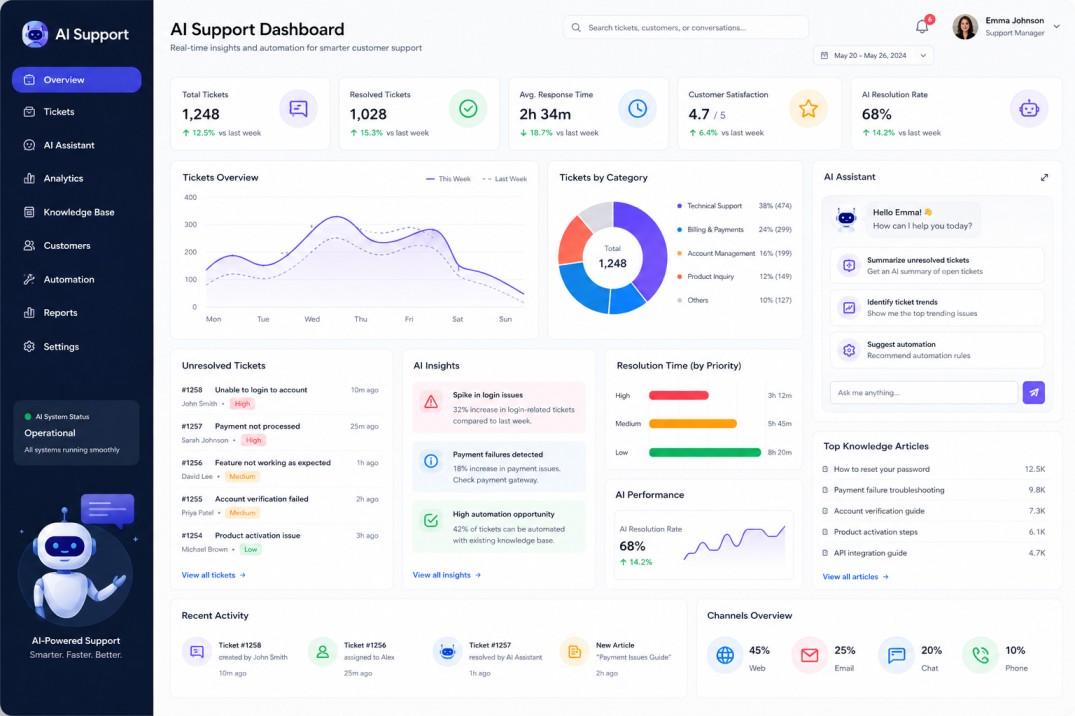
Task: Click the notification bell icon
Action: click(x=922, y=27)
